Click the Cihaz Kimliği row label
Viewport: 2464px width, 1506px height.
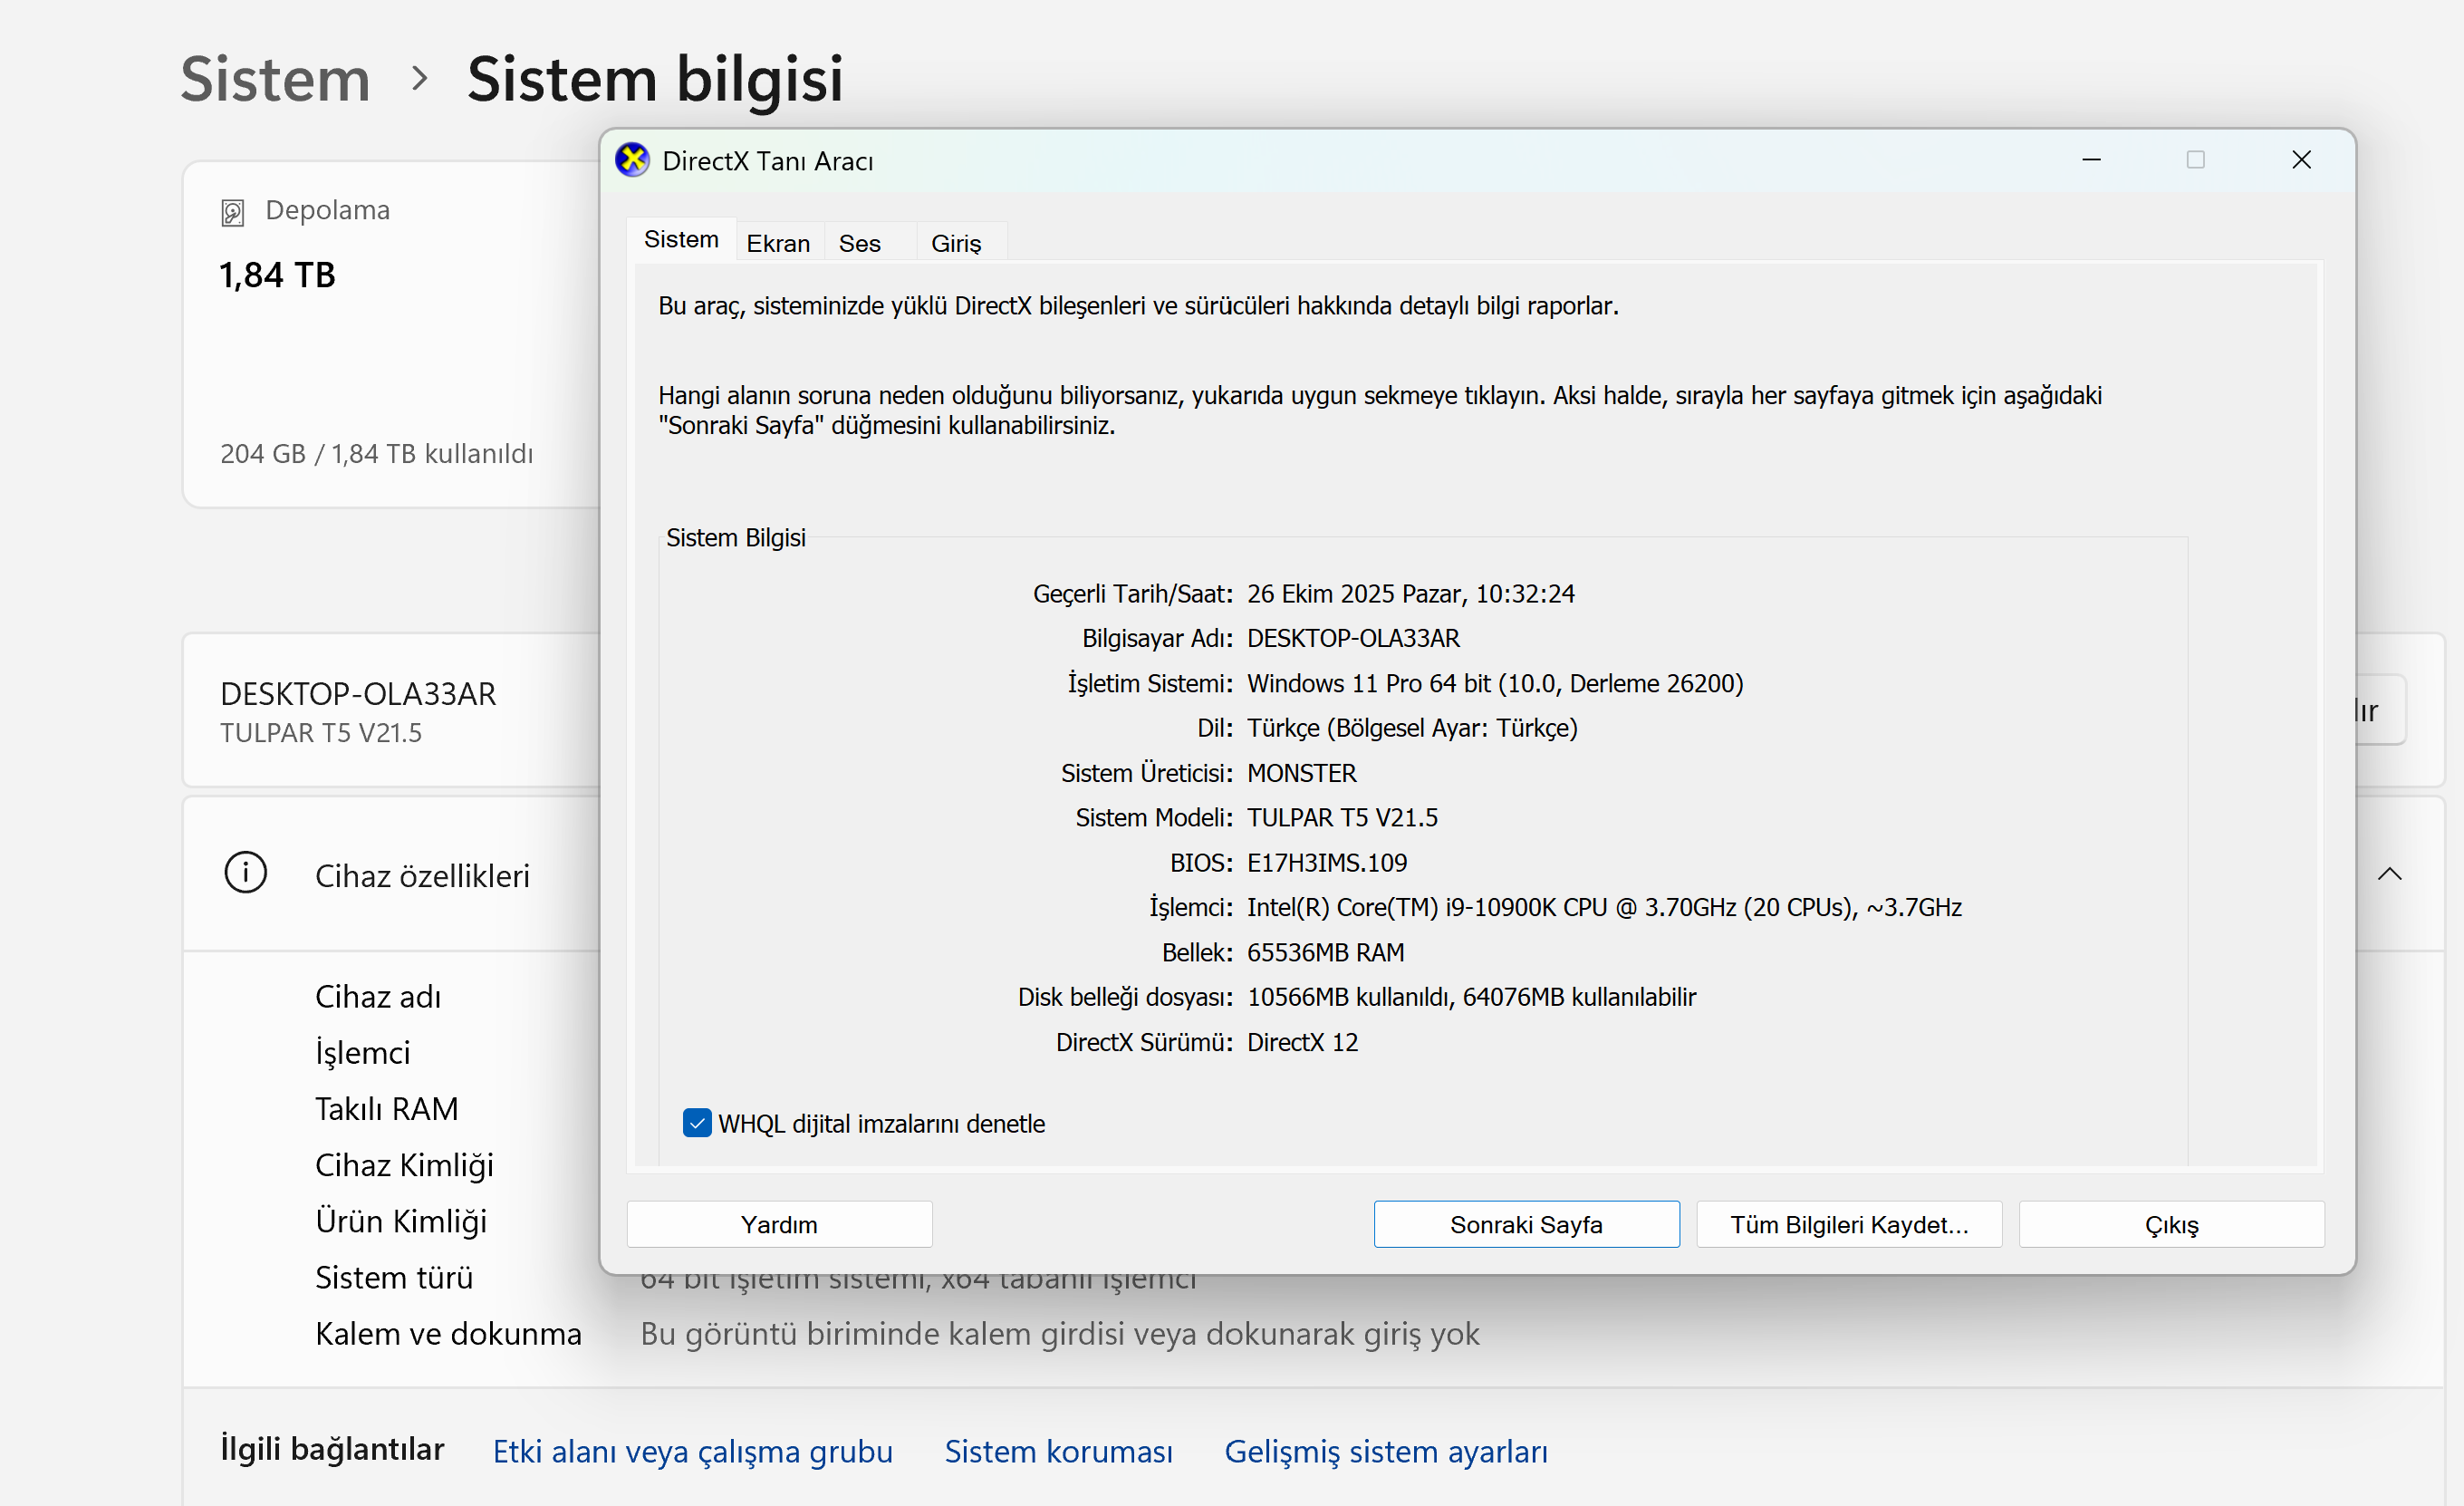pyautogui.click(x=404, y=1165)
